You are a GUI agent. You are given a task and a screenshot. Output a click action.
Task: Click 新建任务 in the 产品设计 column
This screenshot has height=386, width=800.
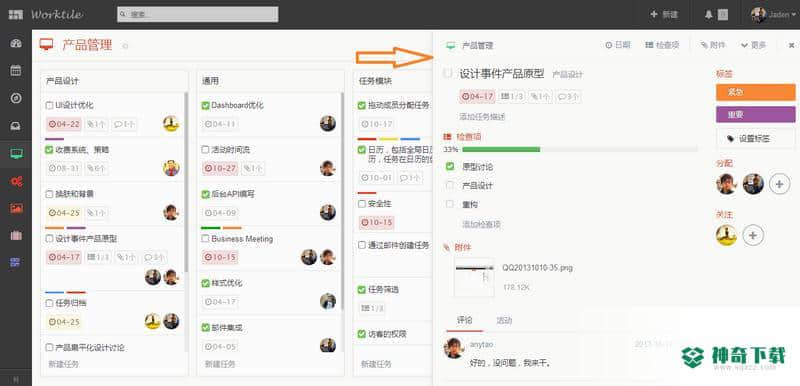point(63,364)
